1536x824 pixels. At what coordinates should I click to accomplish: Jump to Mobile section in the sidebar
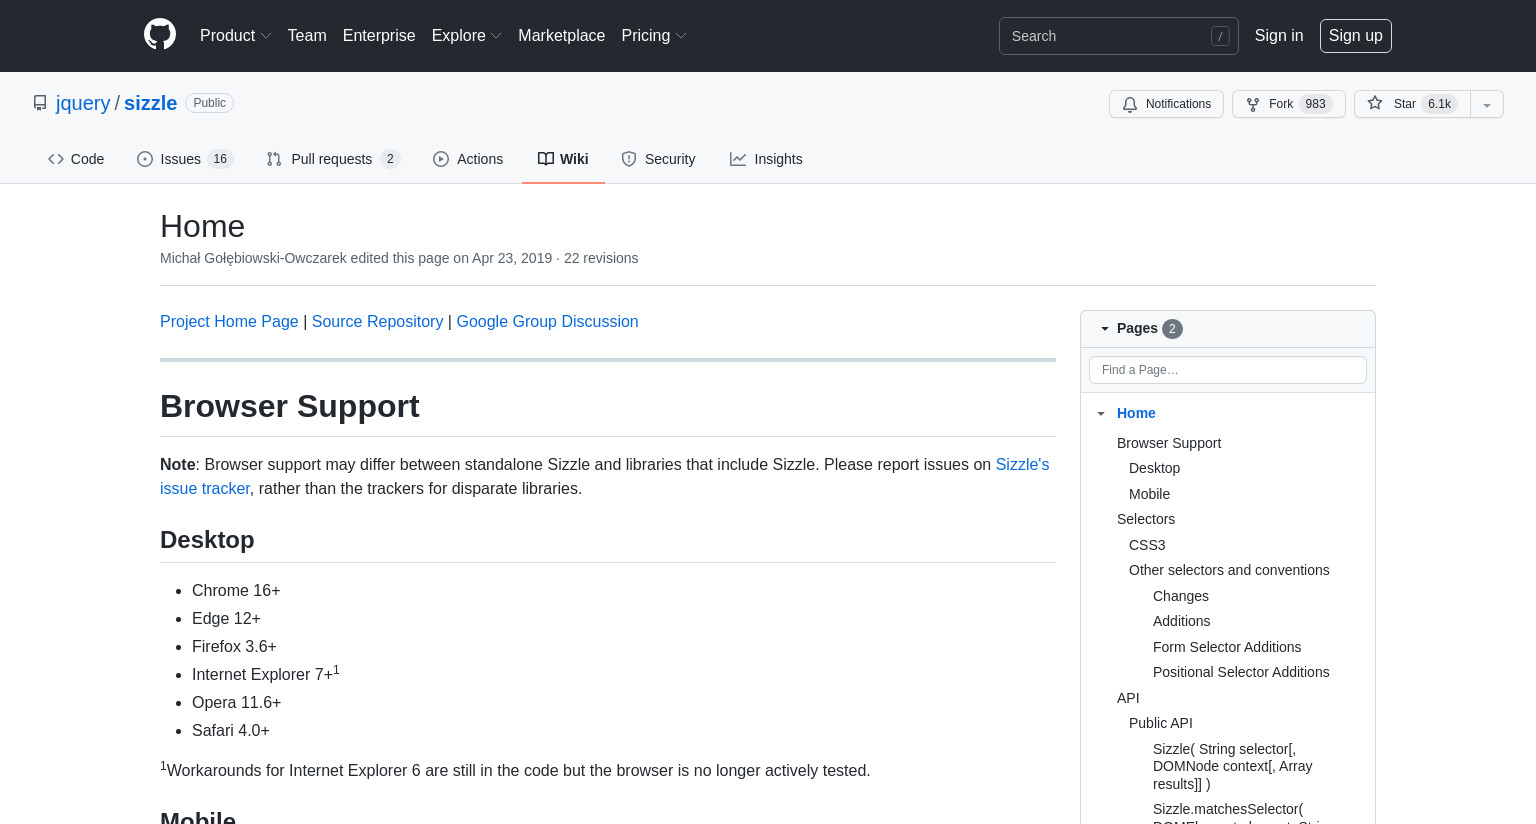(x=1149, y=494)
